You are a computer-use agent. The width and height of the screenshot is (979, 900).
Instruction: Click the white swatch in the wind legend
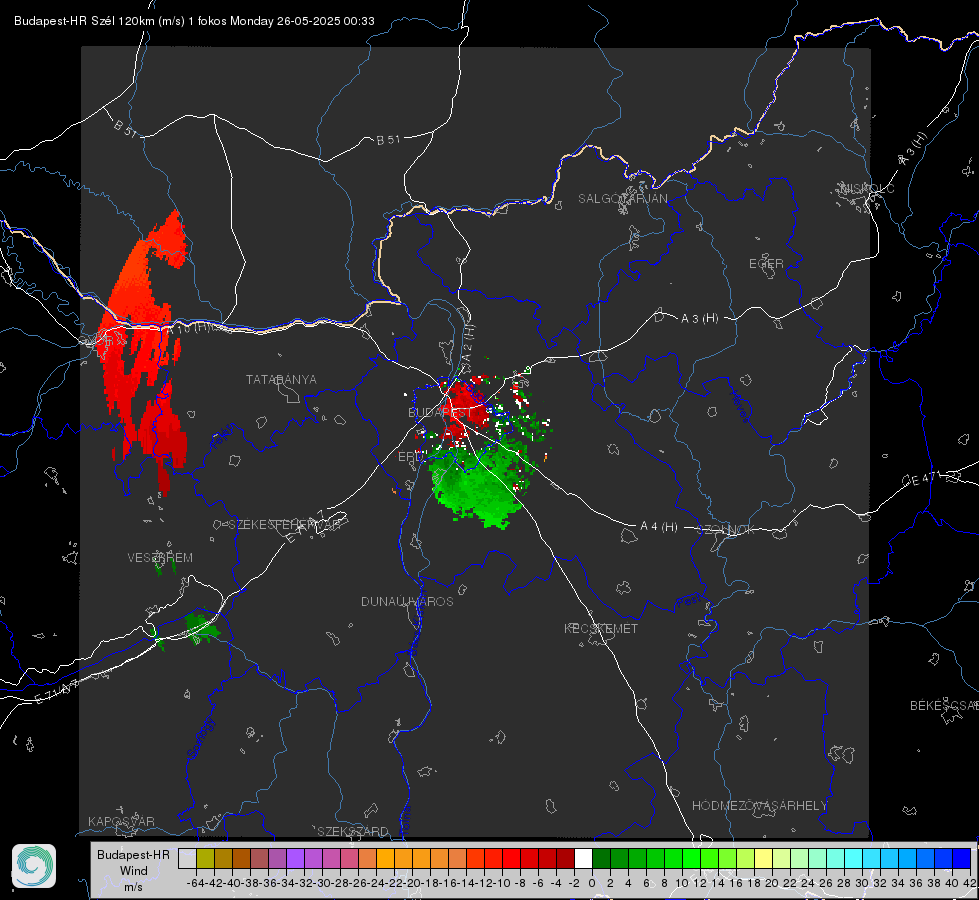(583, 858)
